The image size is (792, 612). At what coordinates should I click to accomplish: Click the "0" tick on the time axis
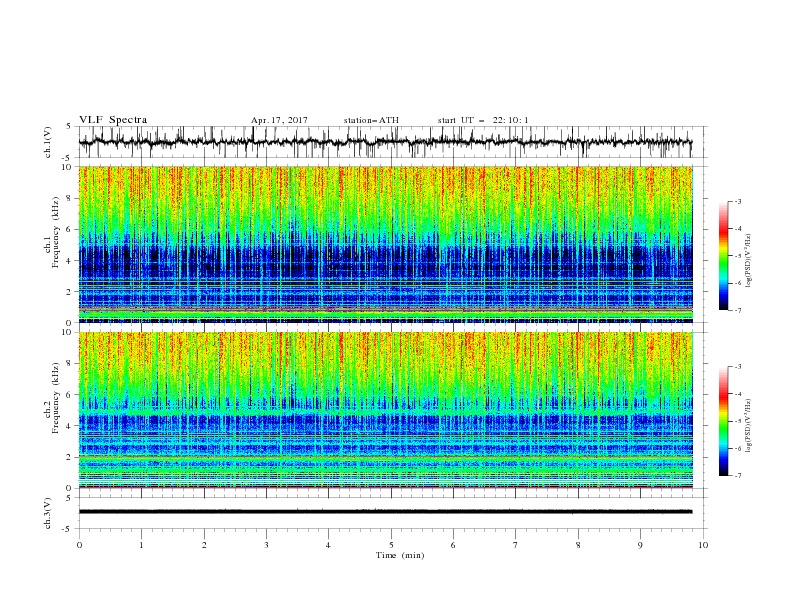[79, 545]
